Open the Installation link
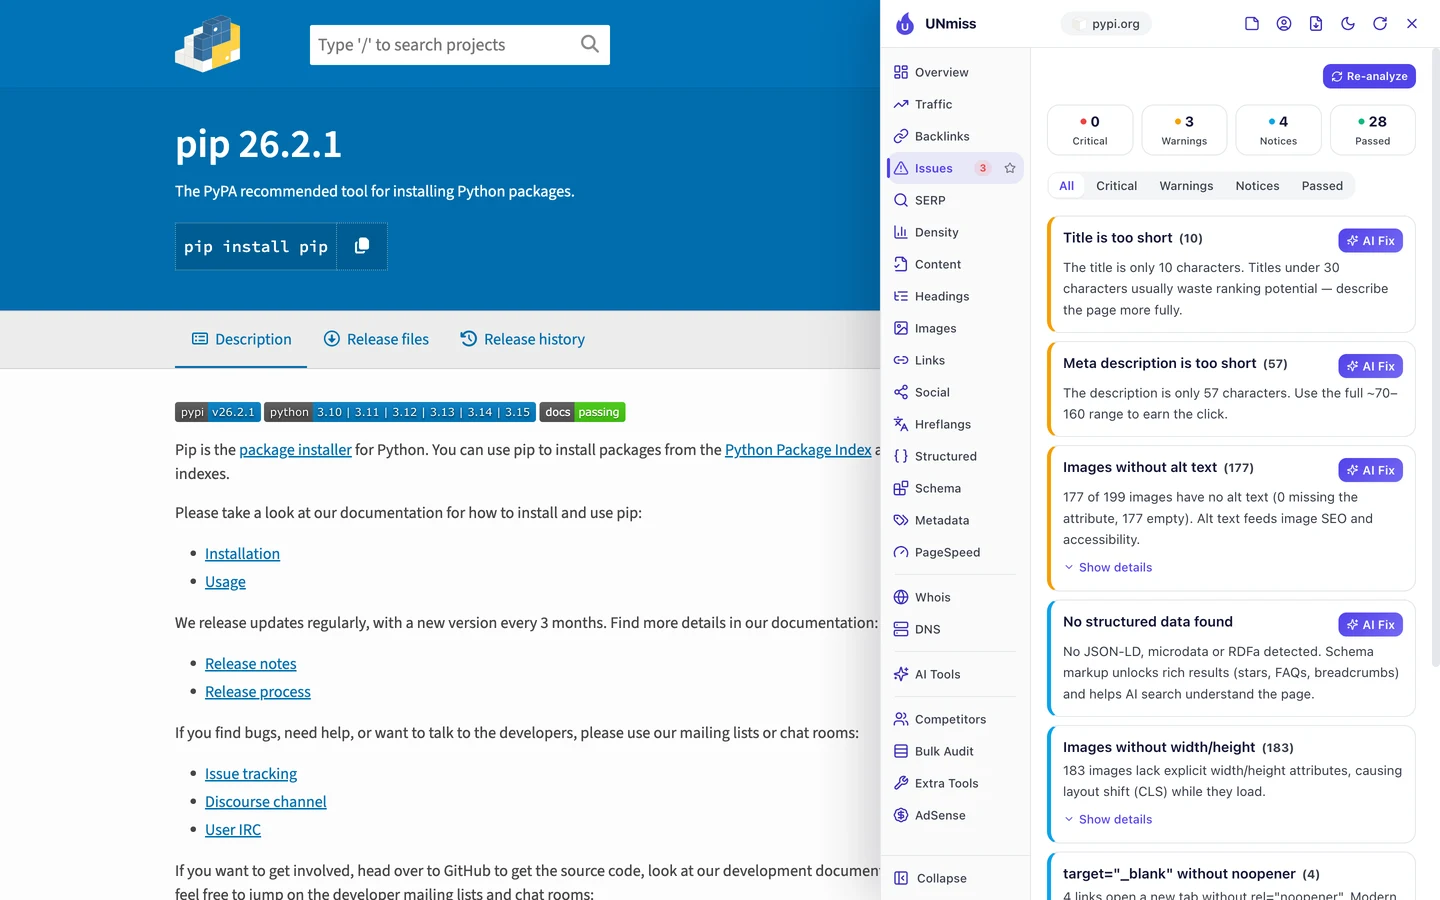The width and height of the screenshot is (1440, 900). coord(242,554)
